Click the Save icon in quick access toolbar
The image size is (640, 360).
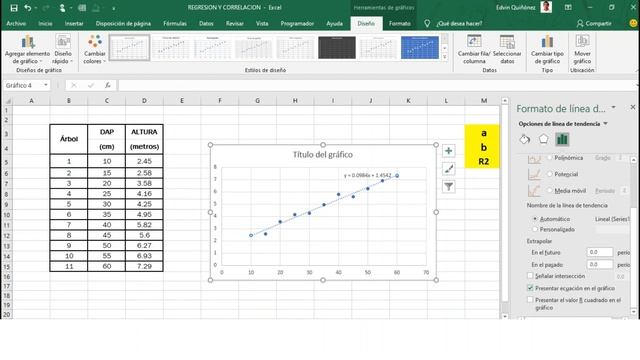point(14,8)
